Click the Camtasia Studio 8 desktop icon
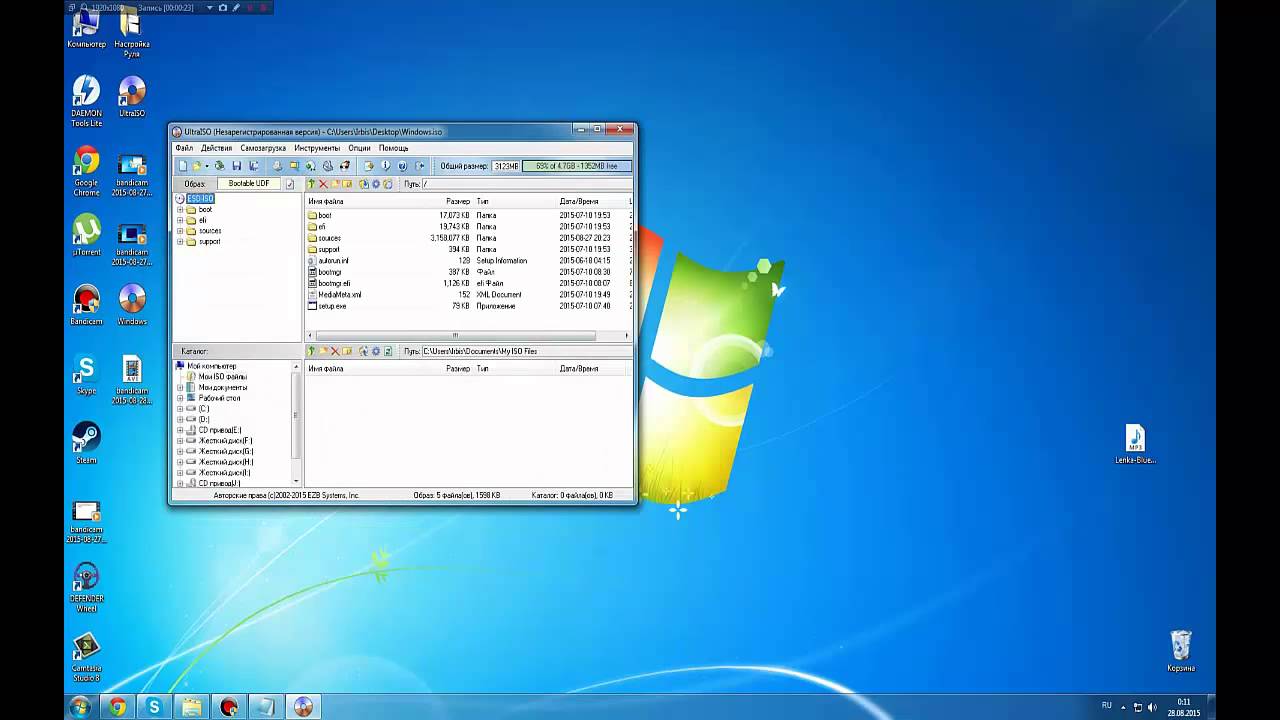 86,658
